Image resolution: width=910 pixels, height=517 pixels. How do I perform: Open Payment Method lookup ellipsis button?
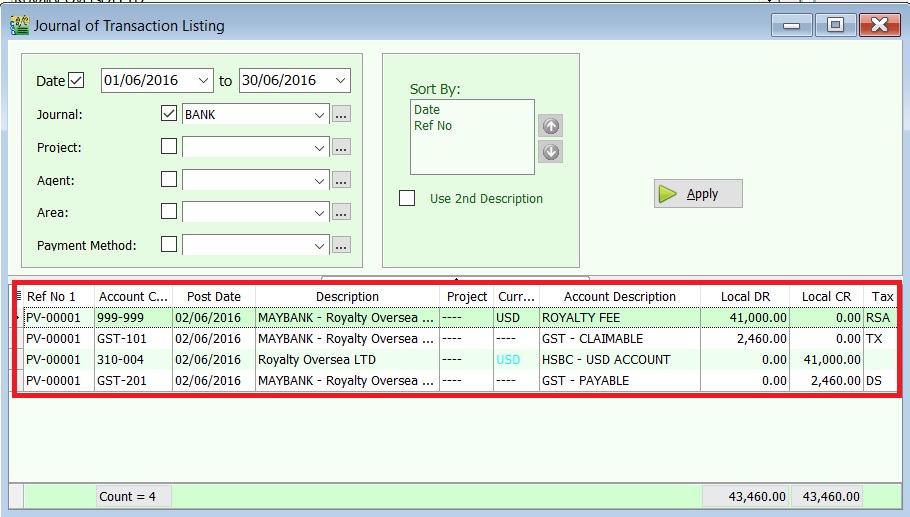click(x=342, y=245)
